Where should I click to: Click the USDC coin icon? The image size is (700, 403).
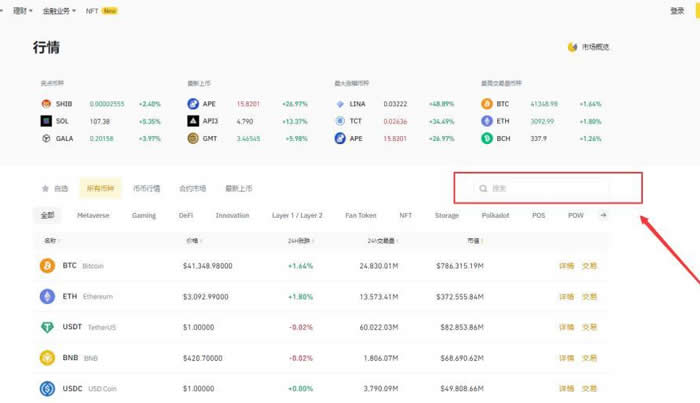[46, 388]
